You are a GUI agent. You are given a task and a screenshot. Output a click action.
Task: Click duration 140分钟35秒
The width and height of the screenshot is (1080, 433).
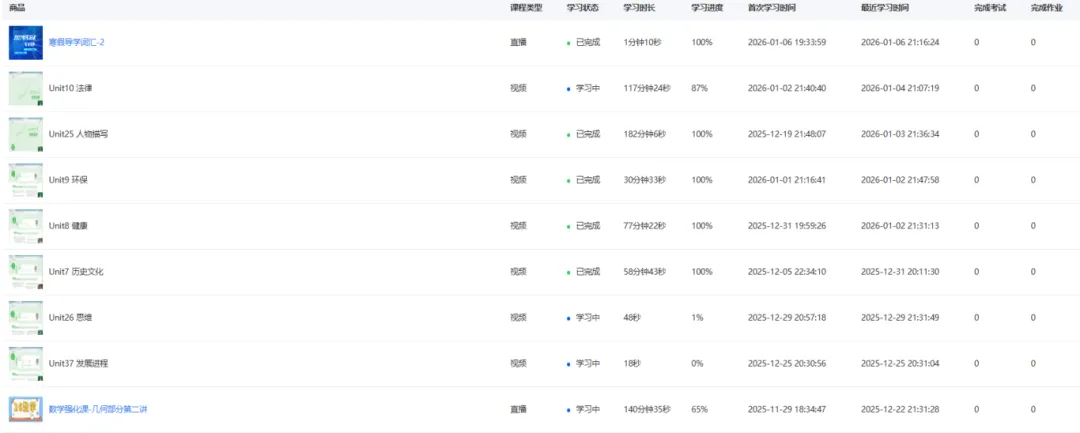[647, 410]
